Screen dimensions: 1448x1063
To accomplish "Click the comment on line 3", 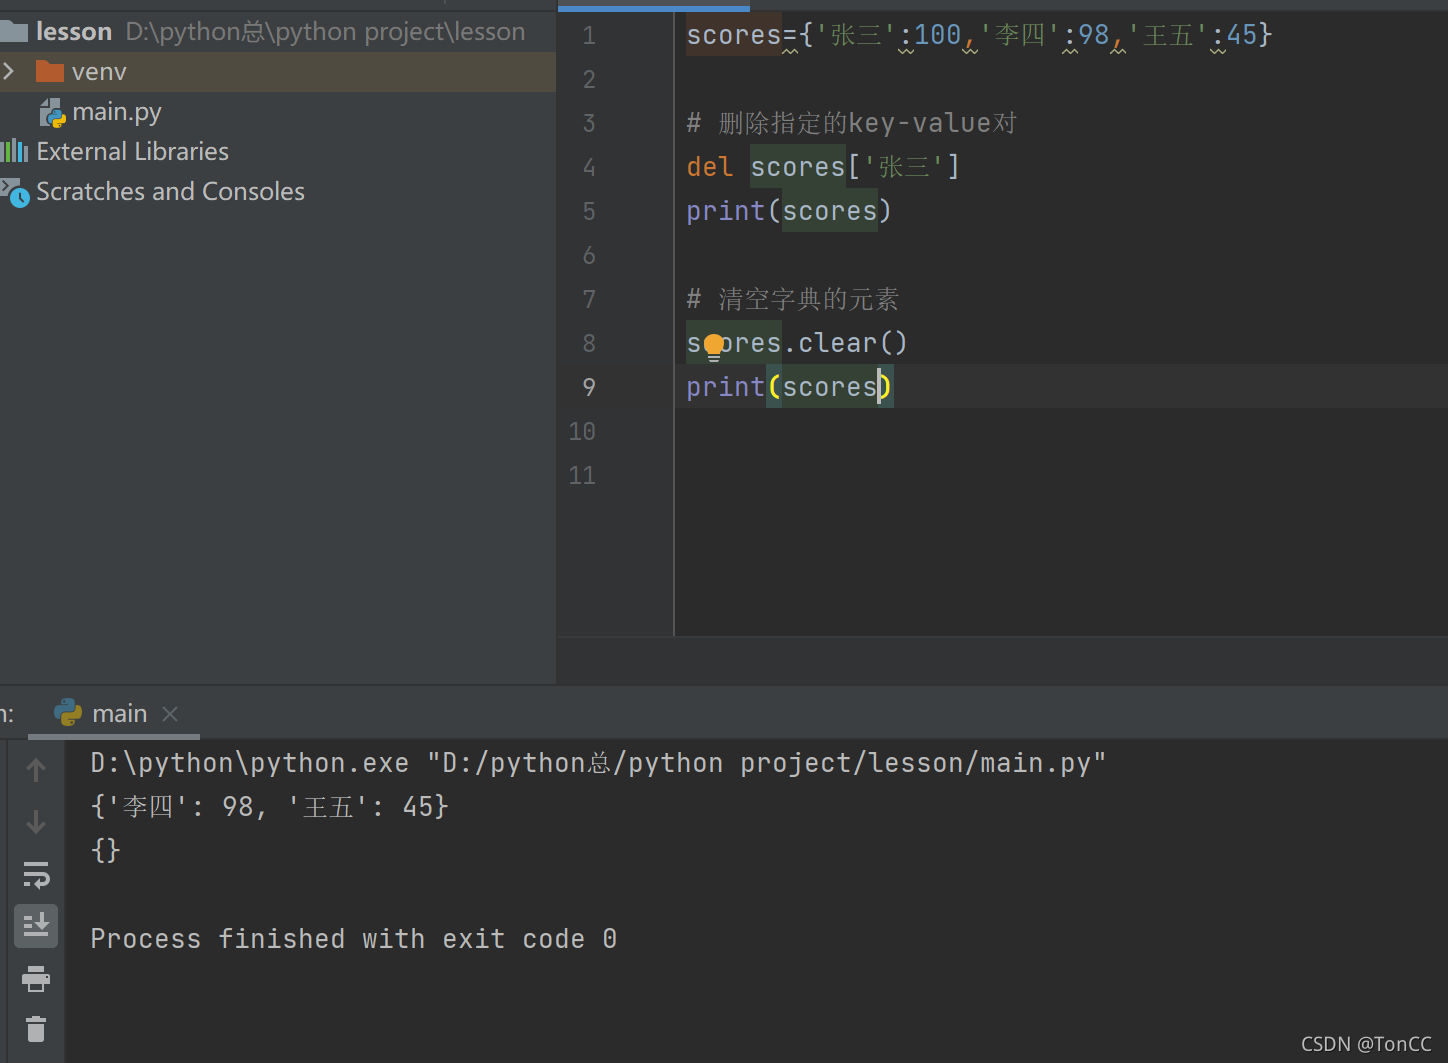I will click(x=852, y=123).
